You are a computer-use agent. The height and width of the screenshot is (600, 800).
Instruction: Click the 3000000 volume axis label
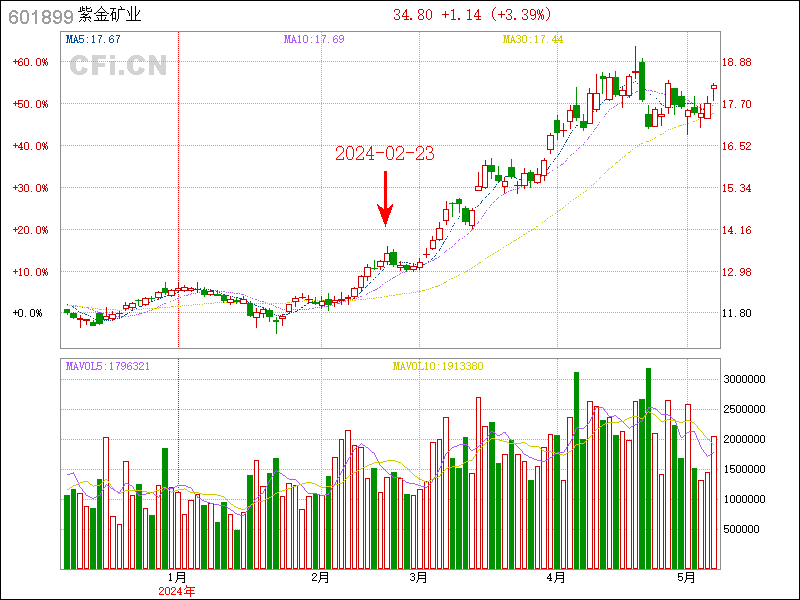[x=744, y=379]
